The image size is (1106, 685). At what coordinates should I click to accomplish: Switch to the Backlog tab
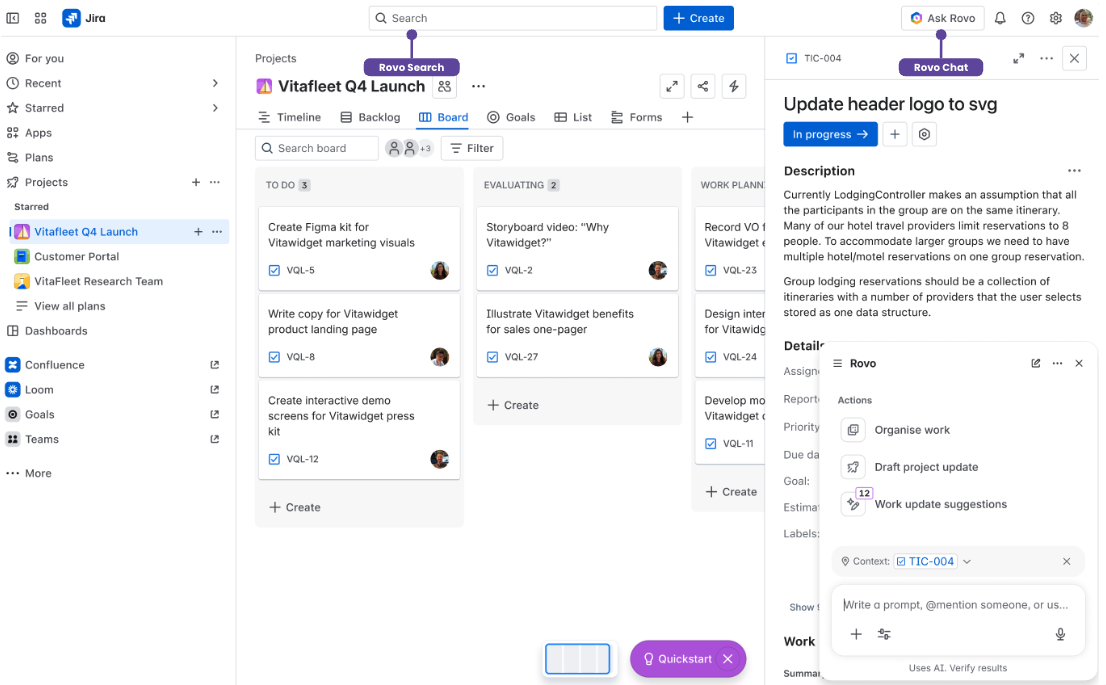click(x=370, y=117)
